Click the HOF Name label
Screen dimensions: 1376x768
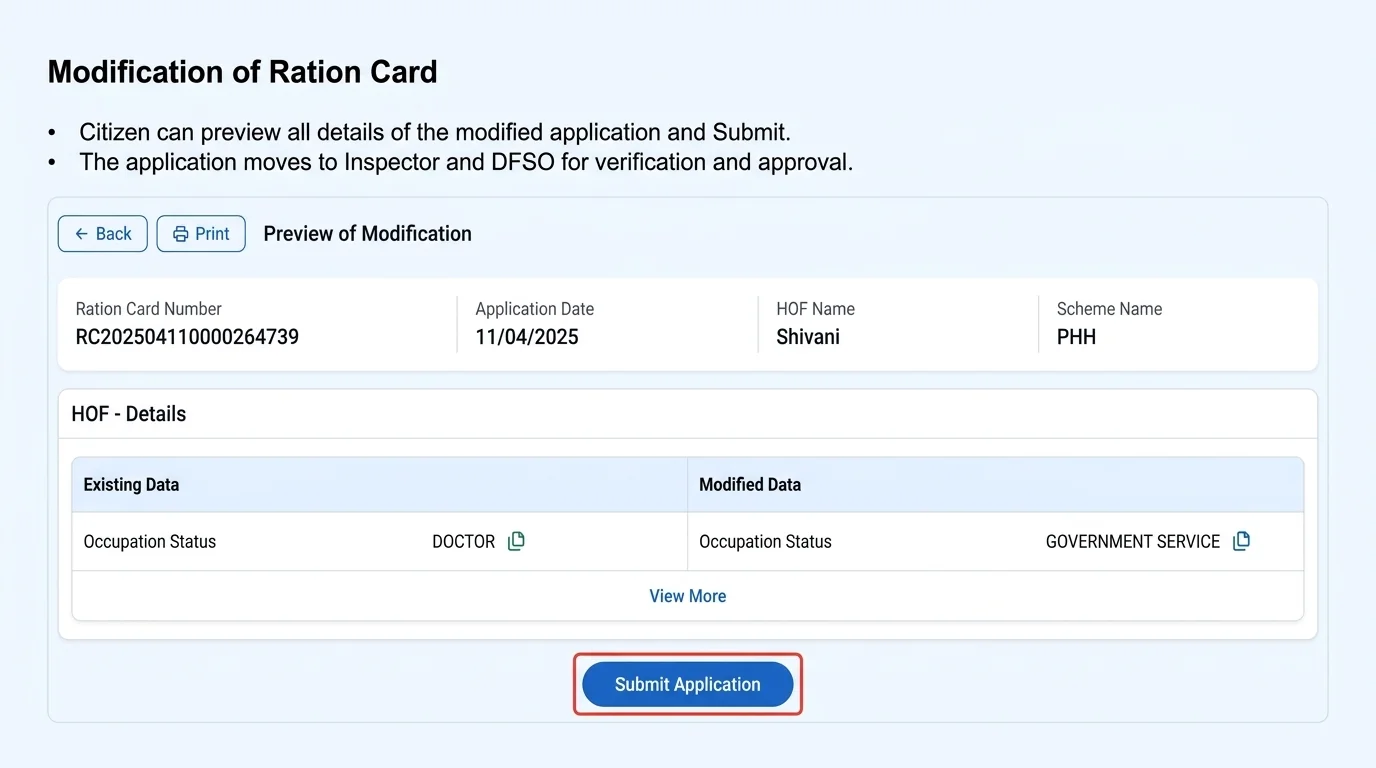[816, 309]
